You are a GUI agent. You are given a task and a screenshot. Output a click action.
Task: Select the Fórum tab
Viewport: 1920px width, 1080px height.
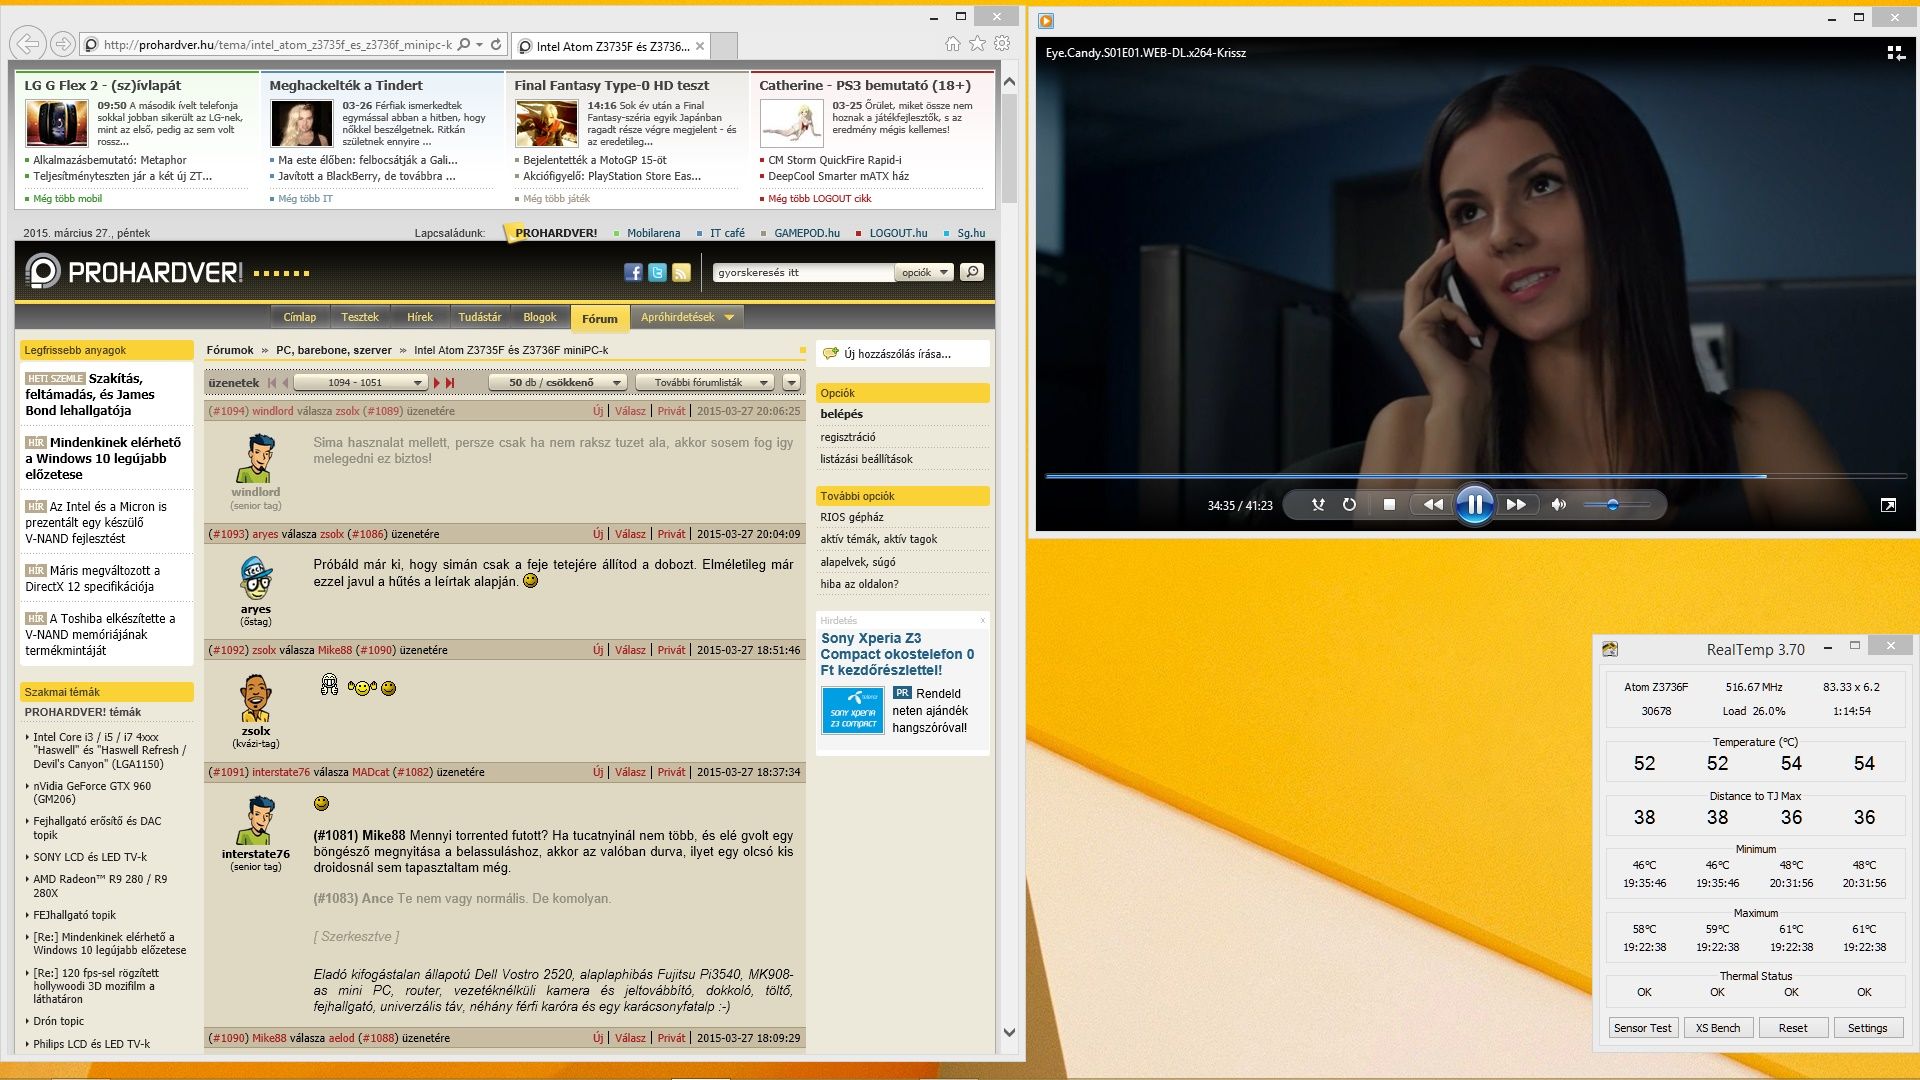click(600, 318)
